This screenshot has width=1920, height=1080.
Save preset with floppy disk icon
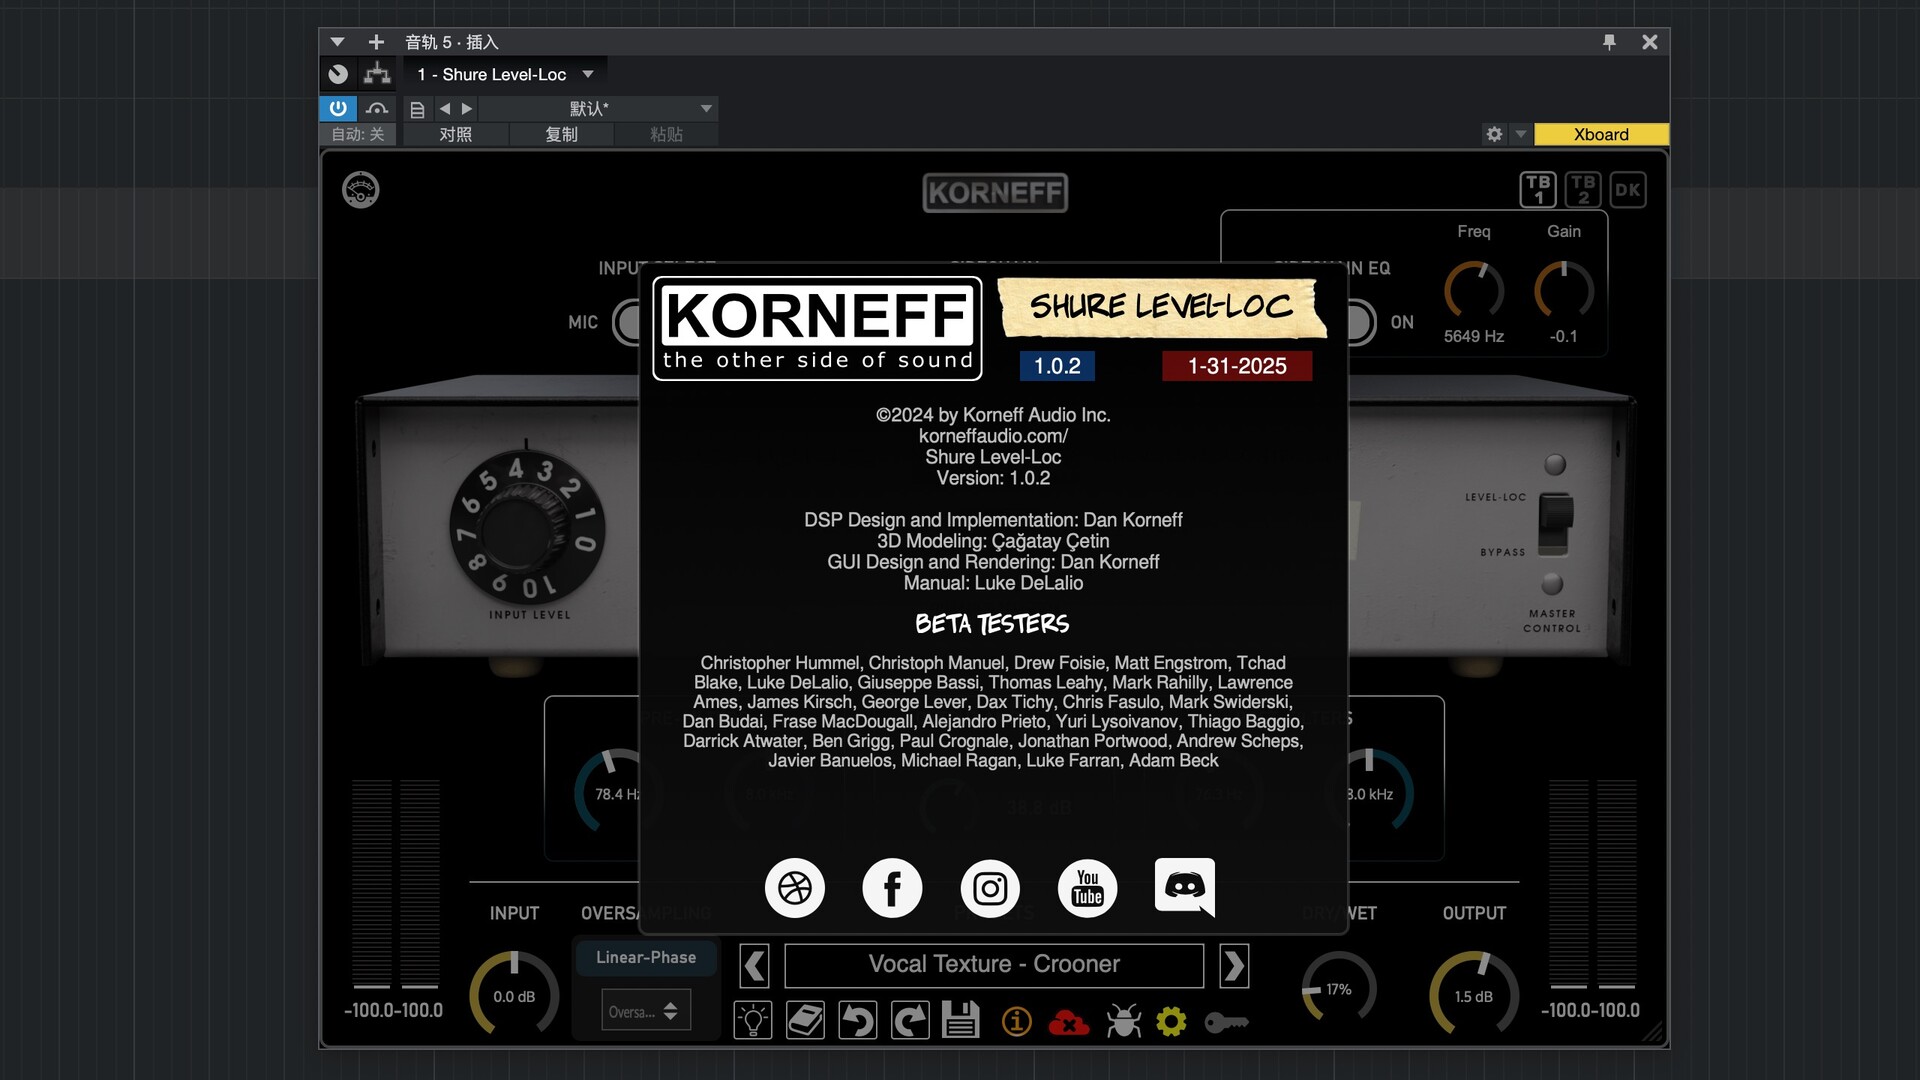961,1021
